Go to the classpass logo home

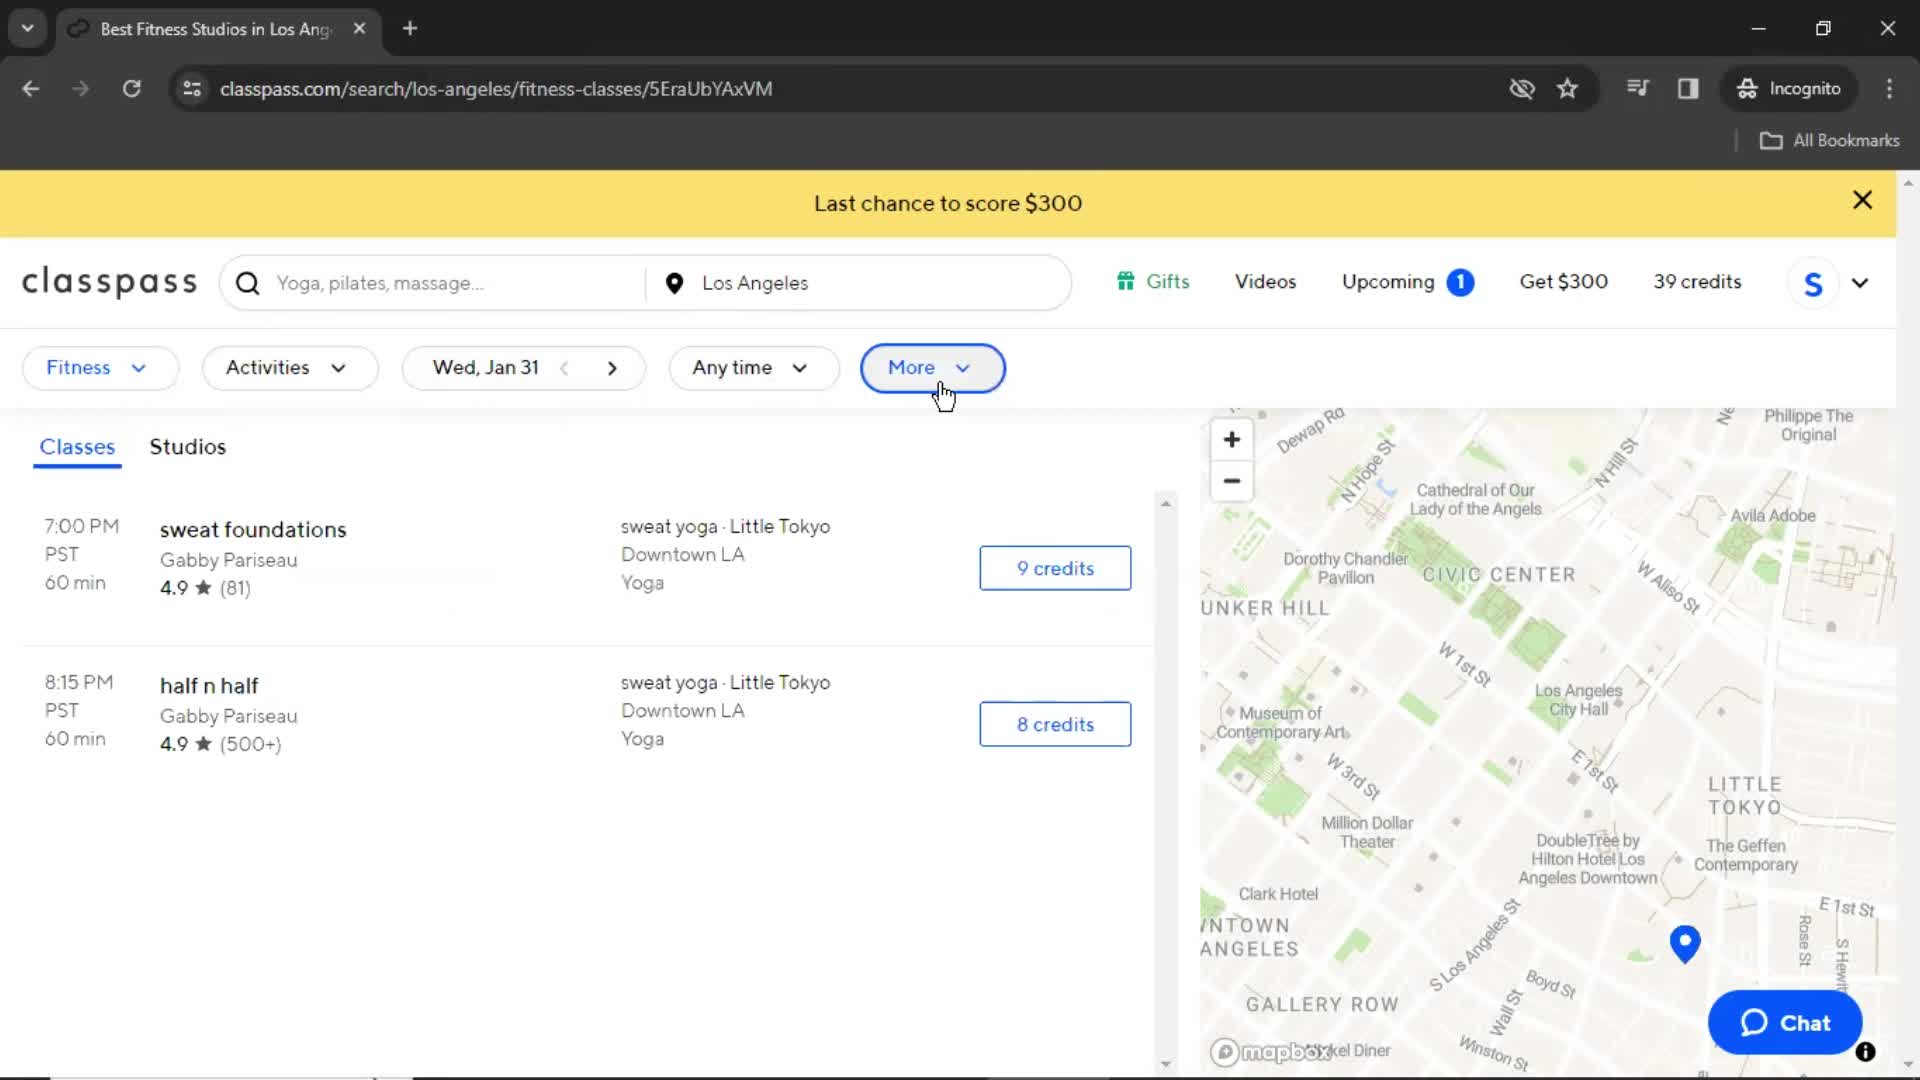pyautogui.click(x=110, y=282)
